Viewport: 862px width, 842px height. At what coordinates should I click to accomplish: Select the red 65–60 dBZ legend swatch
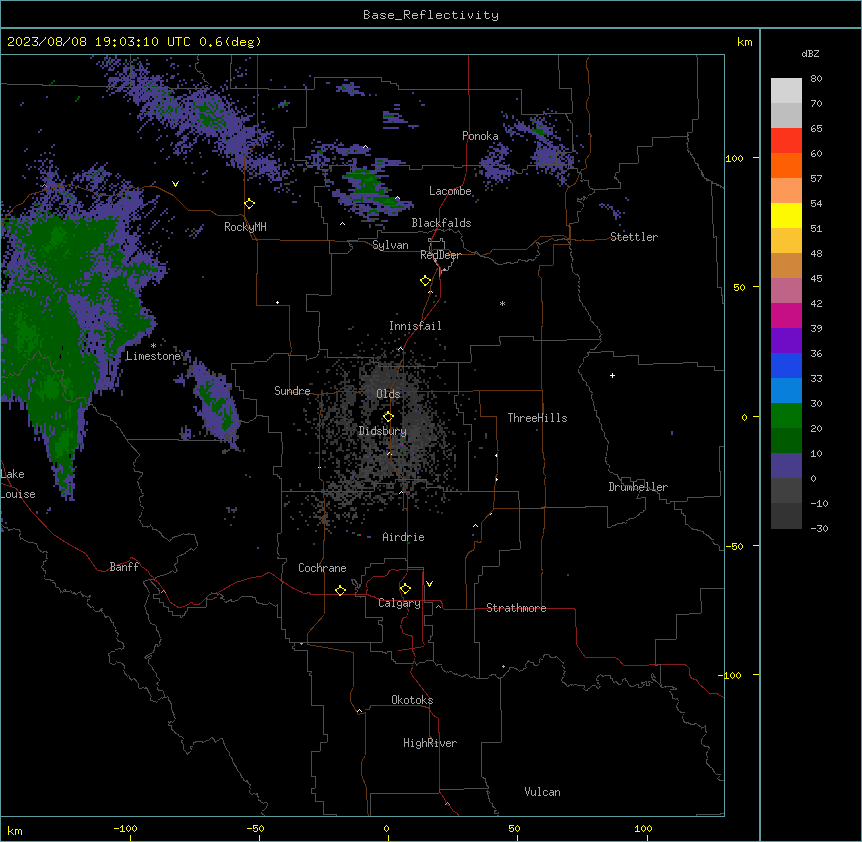tap(786, 141)
